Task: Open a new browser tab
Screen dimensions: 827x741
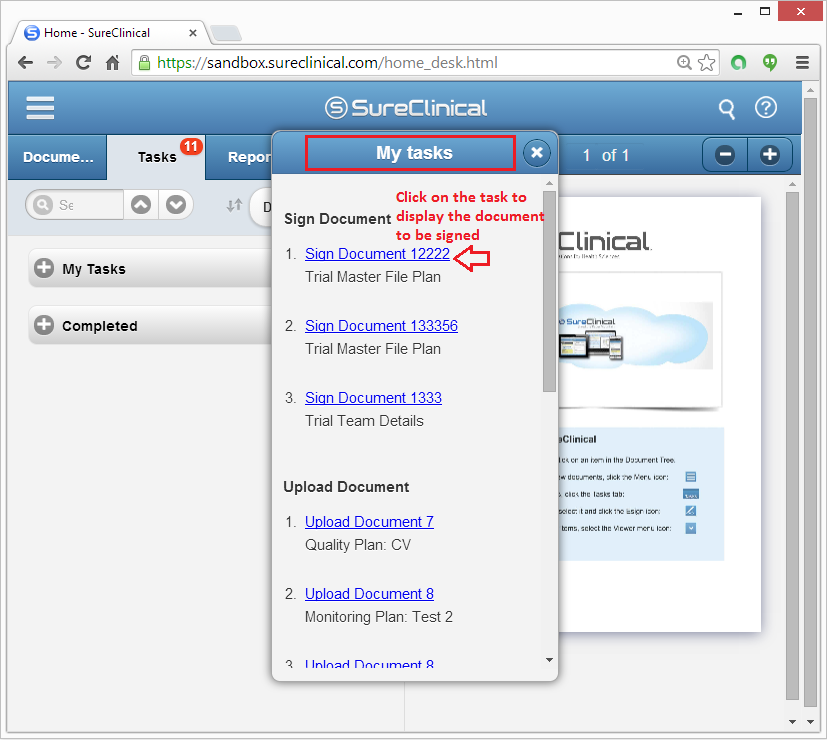Action: [226, 33]
